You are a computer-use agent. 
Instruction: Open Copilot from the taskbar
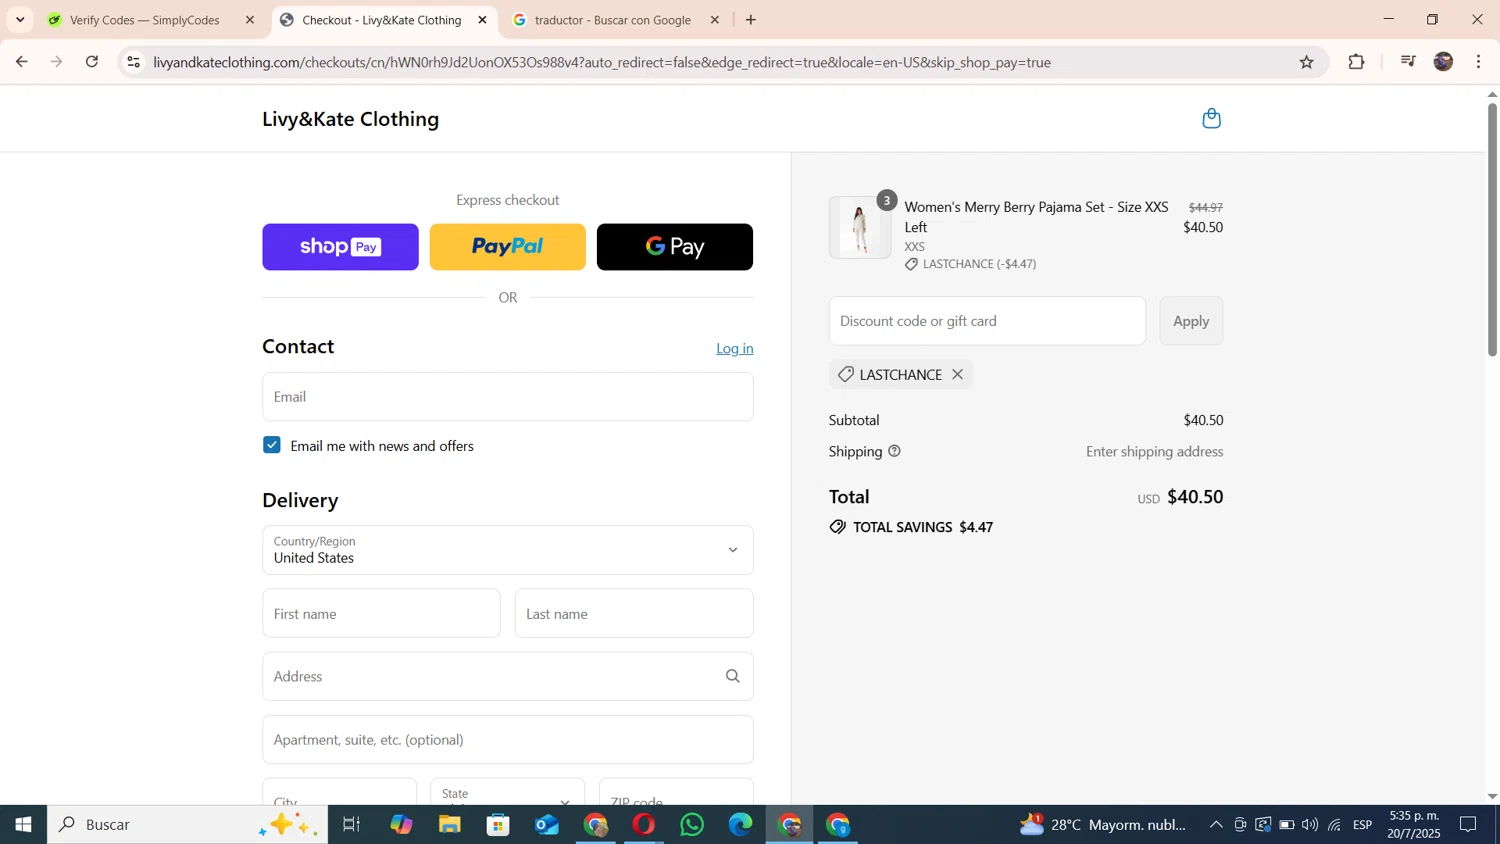401,825
